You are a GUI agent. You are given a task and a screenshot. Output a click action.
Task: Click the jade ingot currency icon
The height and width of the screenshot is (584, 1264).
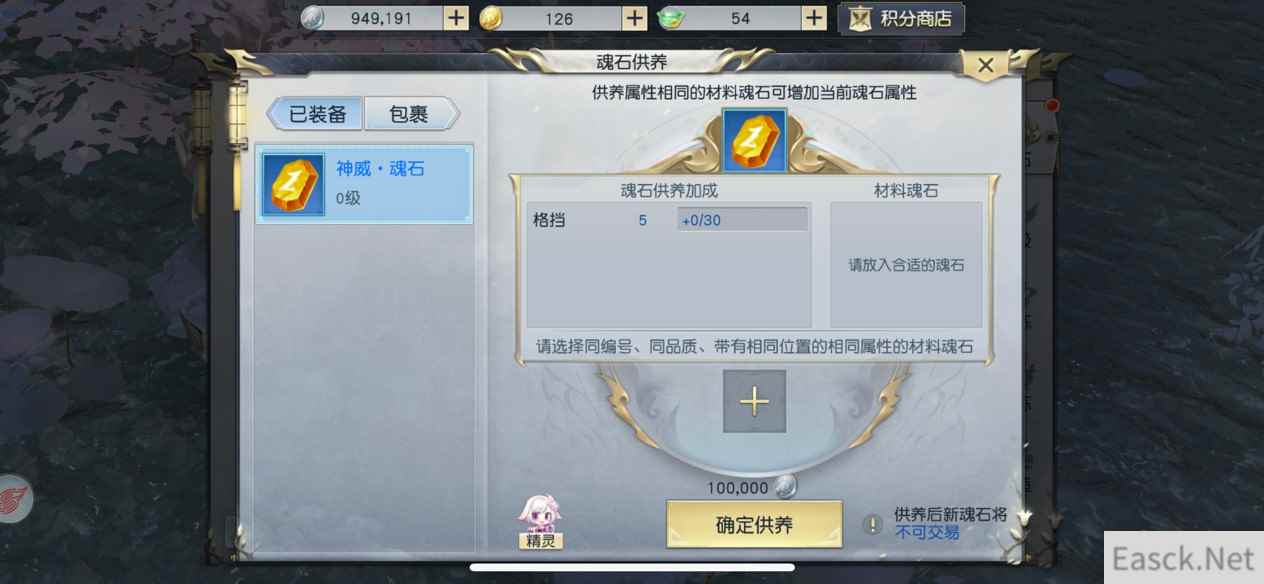point(670,18)
